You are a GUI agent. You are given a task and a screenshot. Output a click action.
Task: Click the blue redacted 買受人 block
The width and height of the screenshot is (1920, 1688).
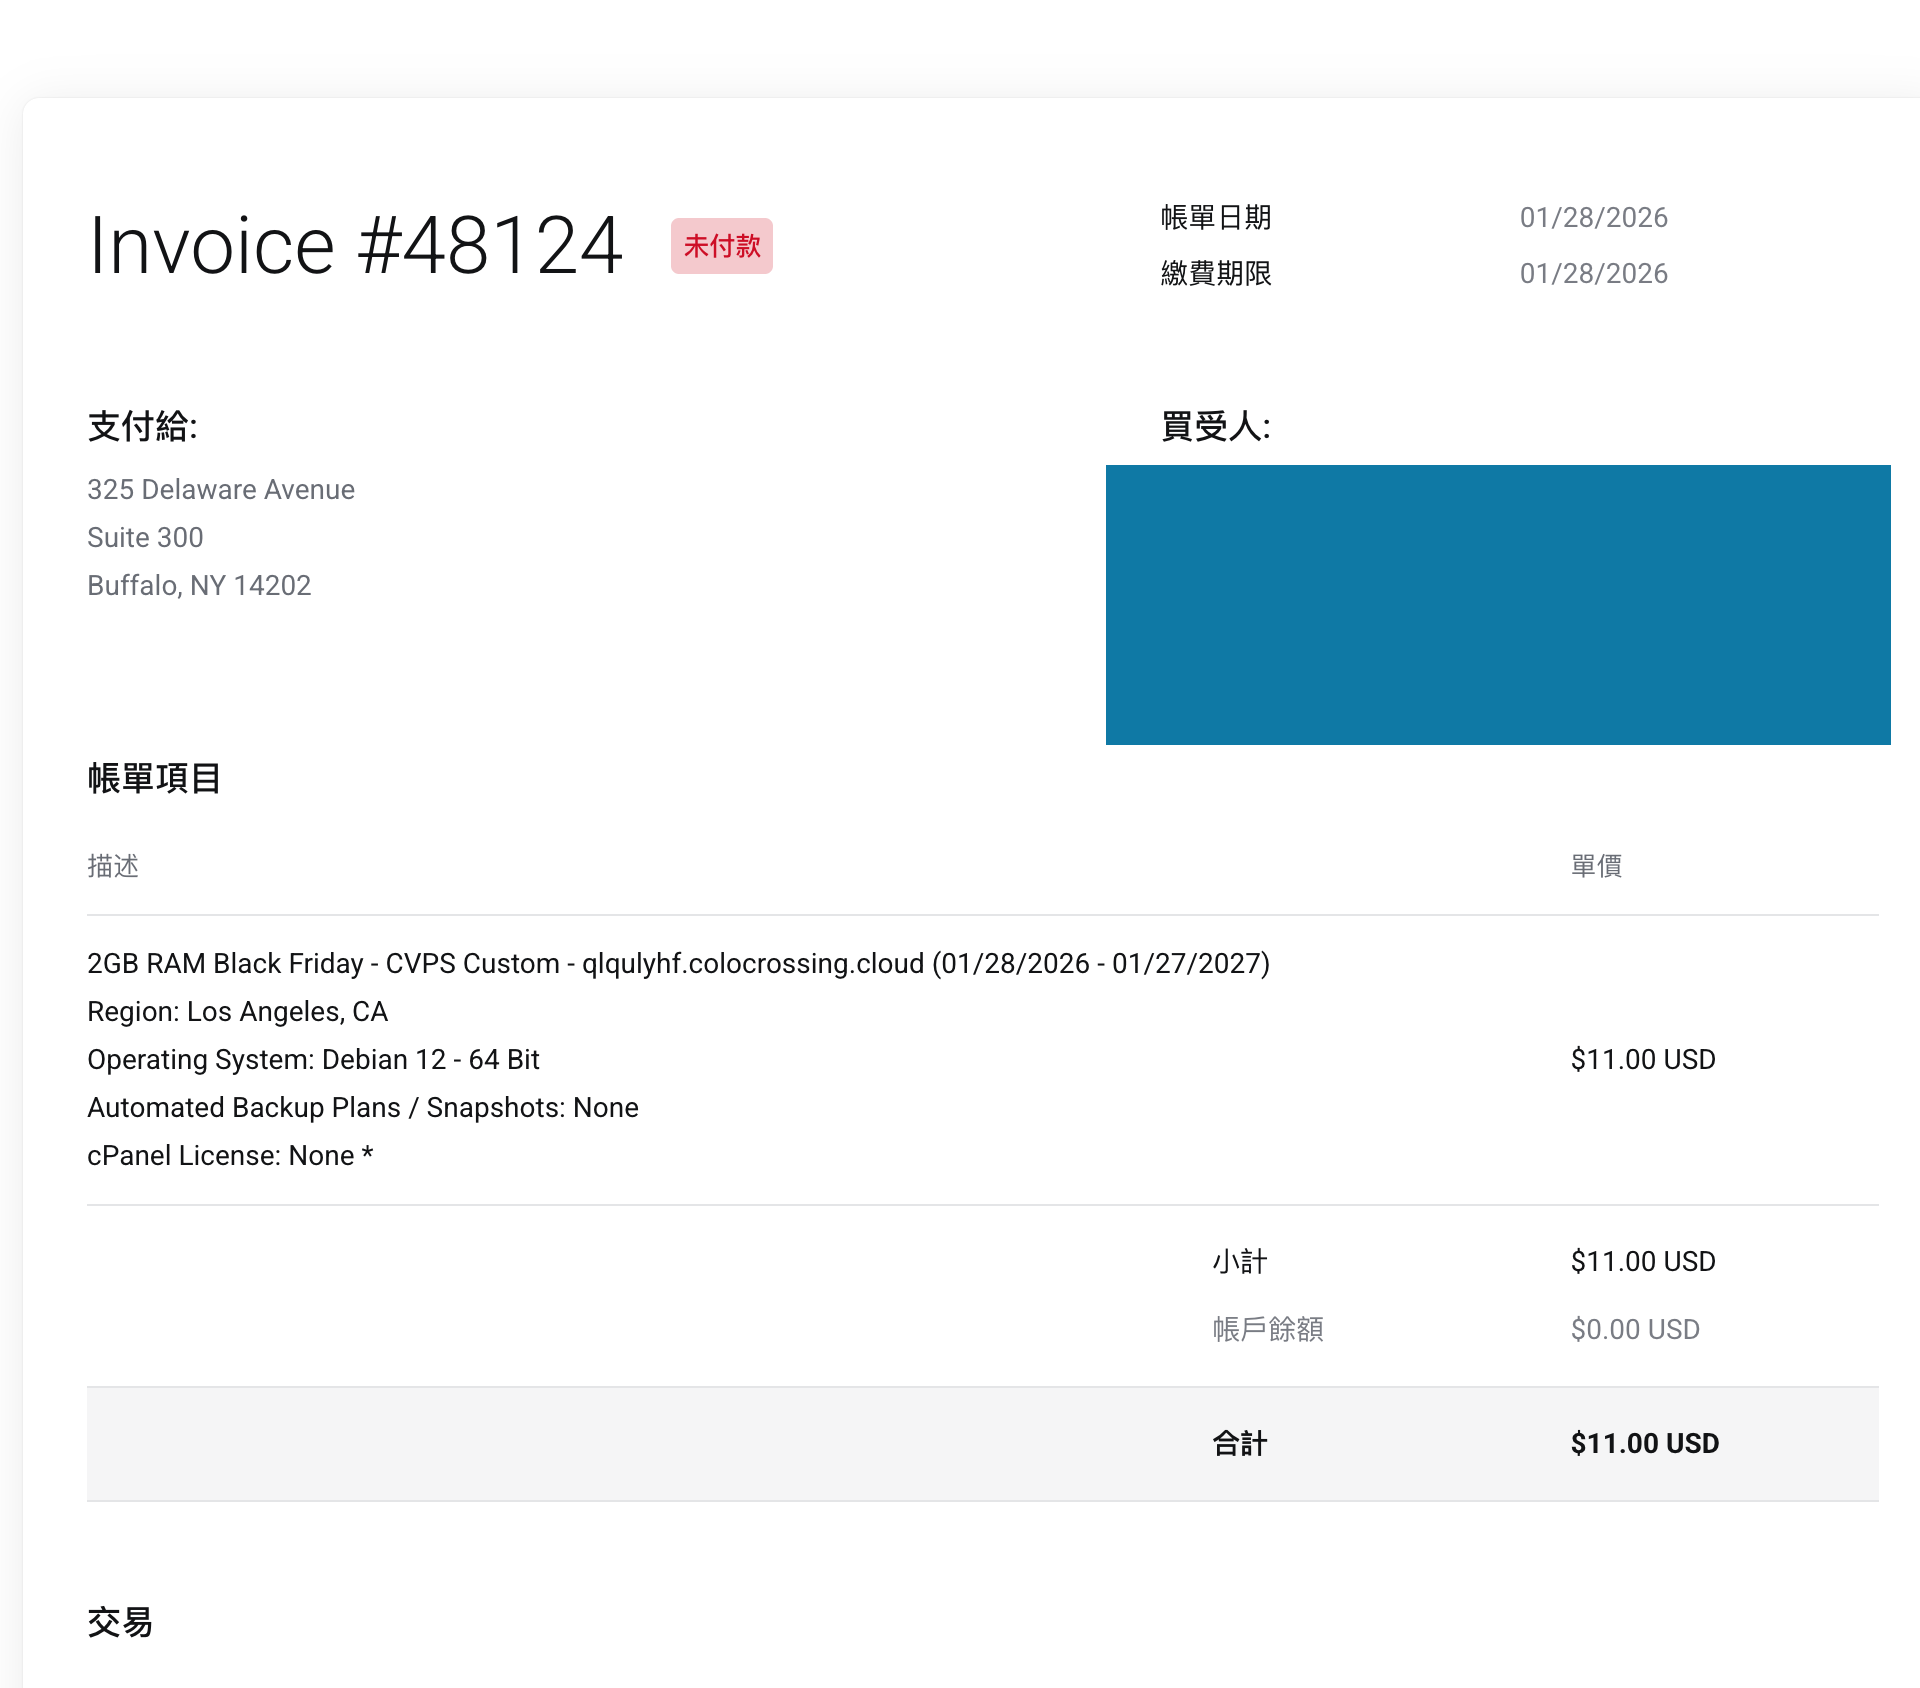1497,604
